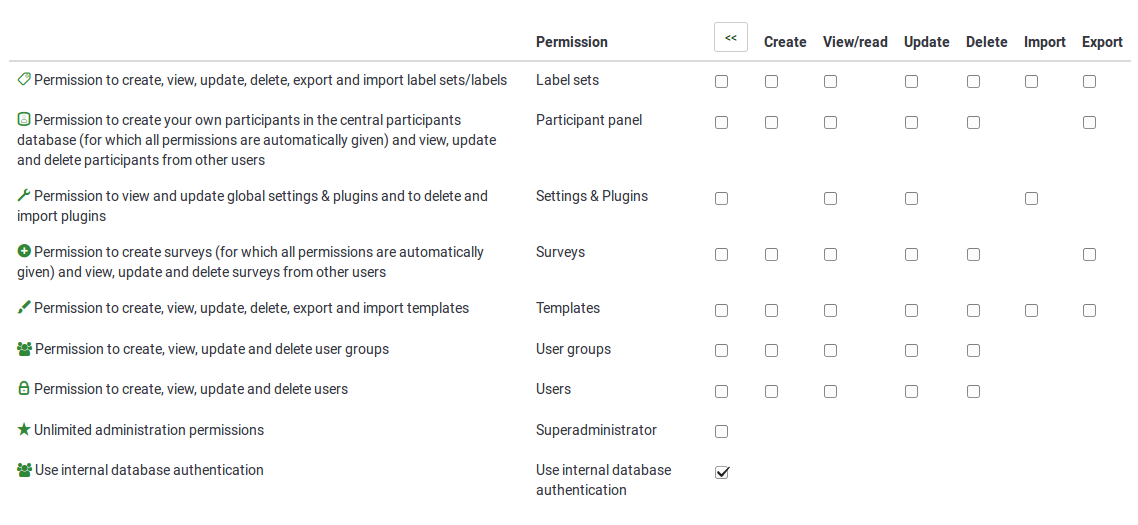1138x525 pixels.
Task: Enable Create permission for Label sets
Action: (772, 82)
